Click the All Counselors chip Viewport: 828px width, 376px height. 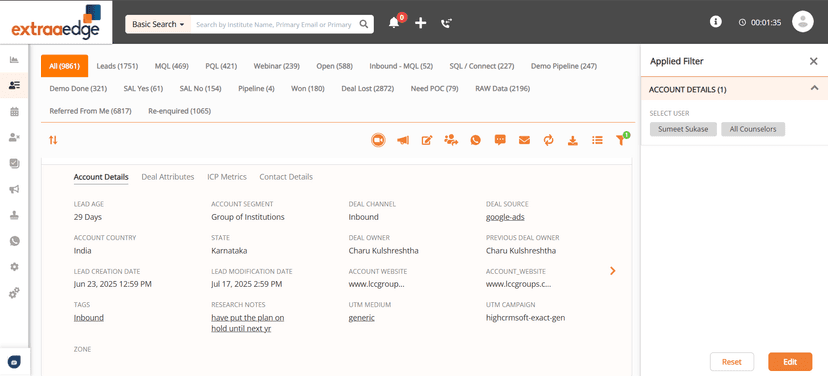753,129
